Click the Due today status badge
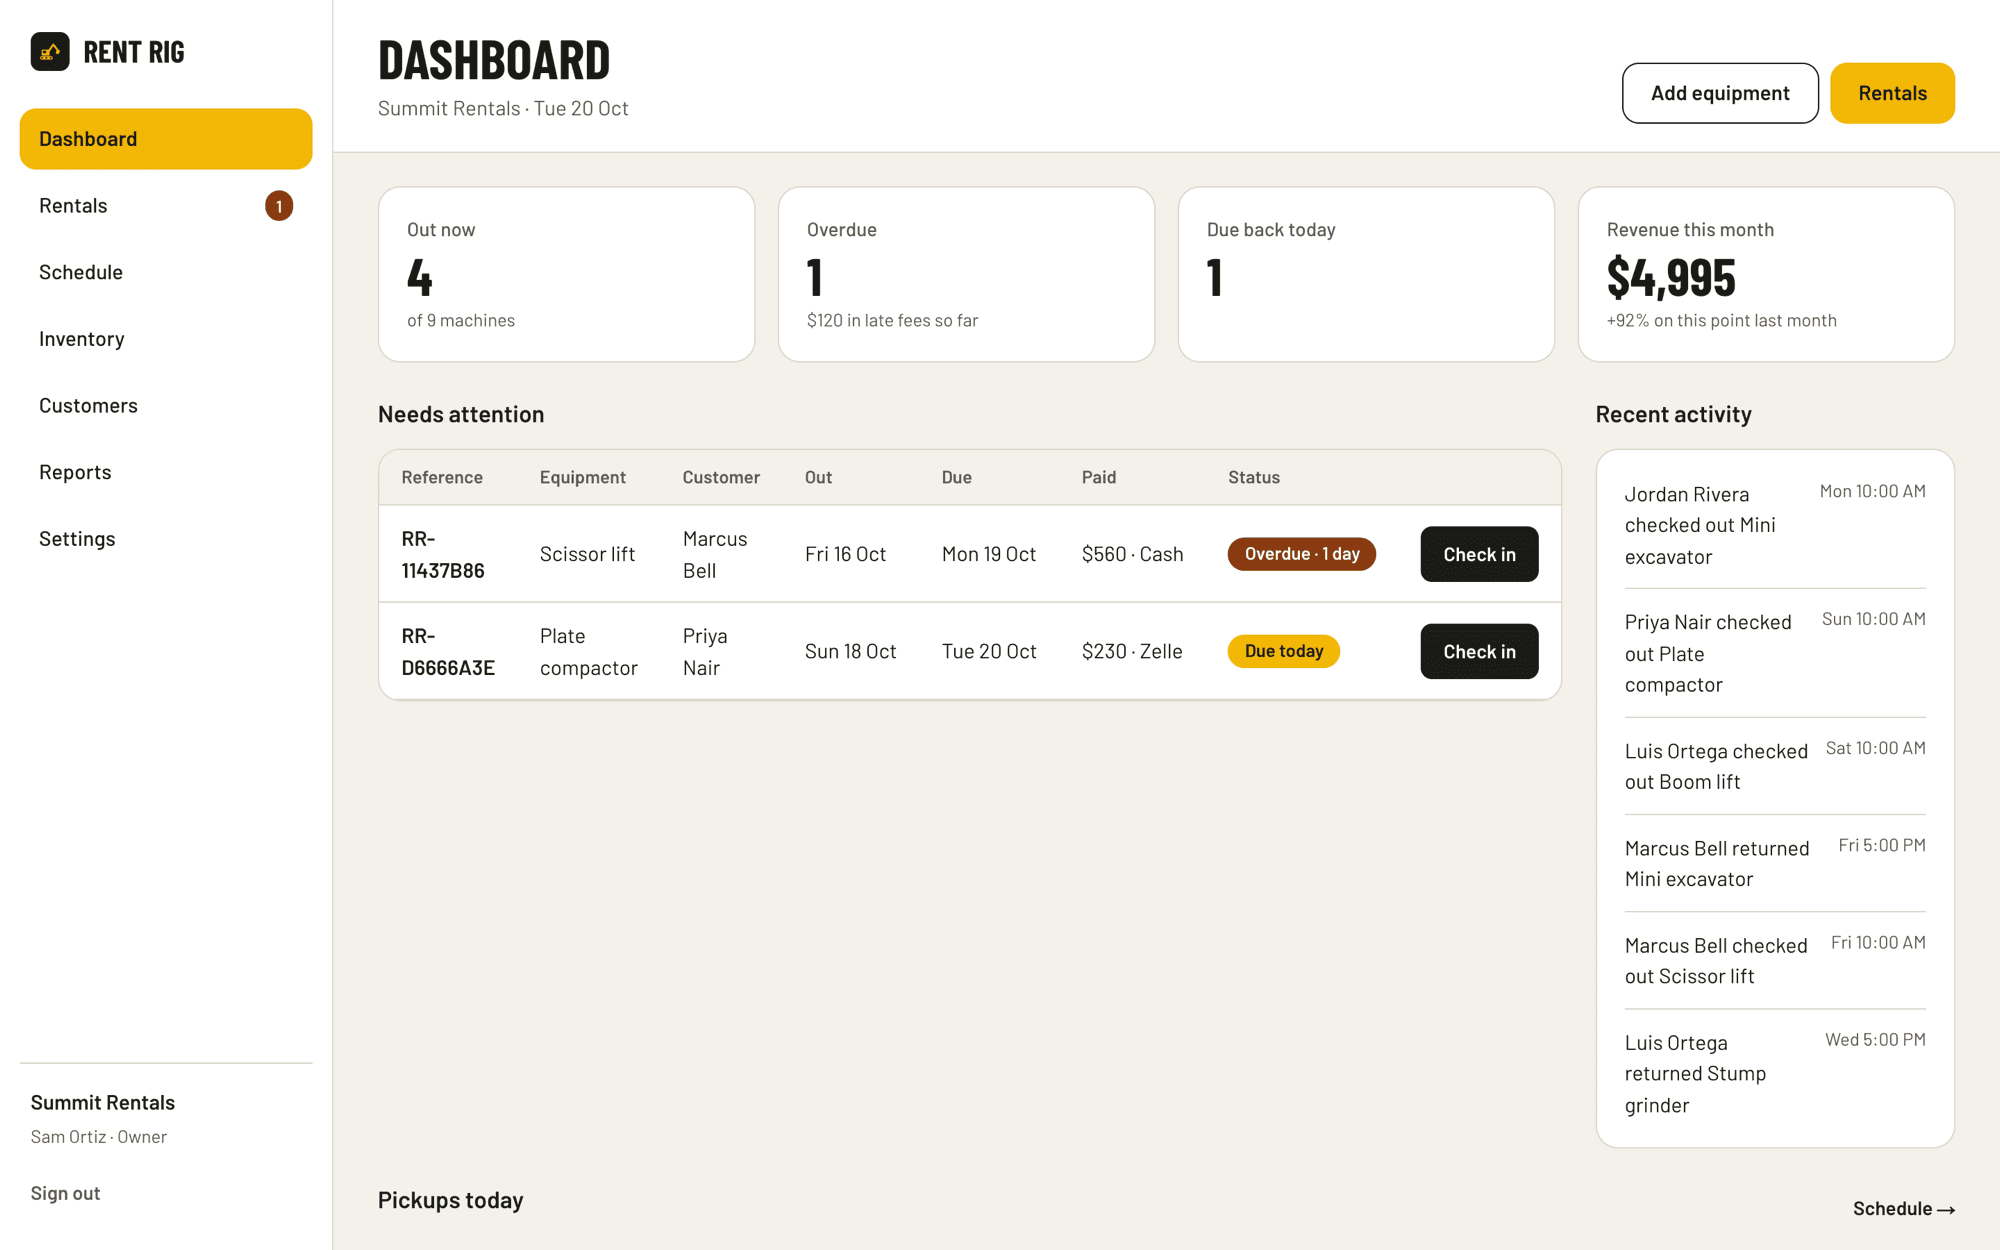 click(1284, 651)
